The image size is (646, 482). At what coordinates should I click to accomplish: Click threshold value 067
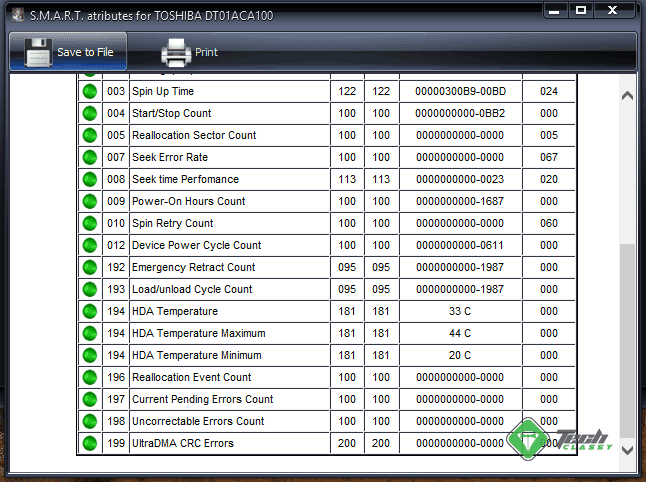pos(549,157)
